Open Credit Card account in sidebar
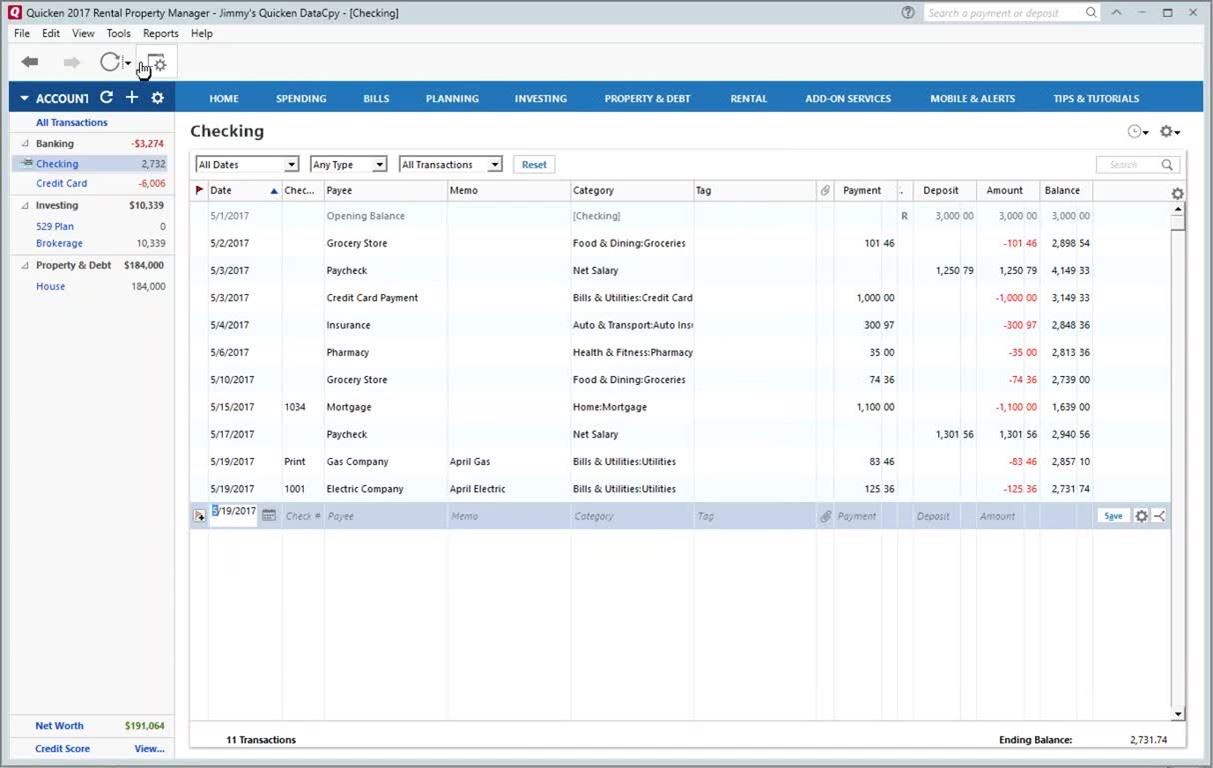The height and width of the screenshot is (768, 1213). coord(61,183)
